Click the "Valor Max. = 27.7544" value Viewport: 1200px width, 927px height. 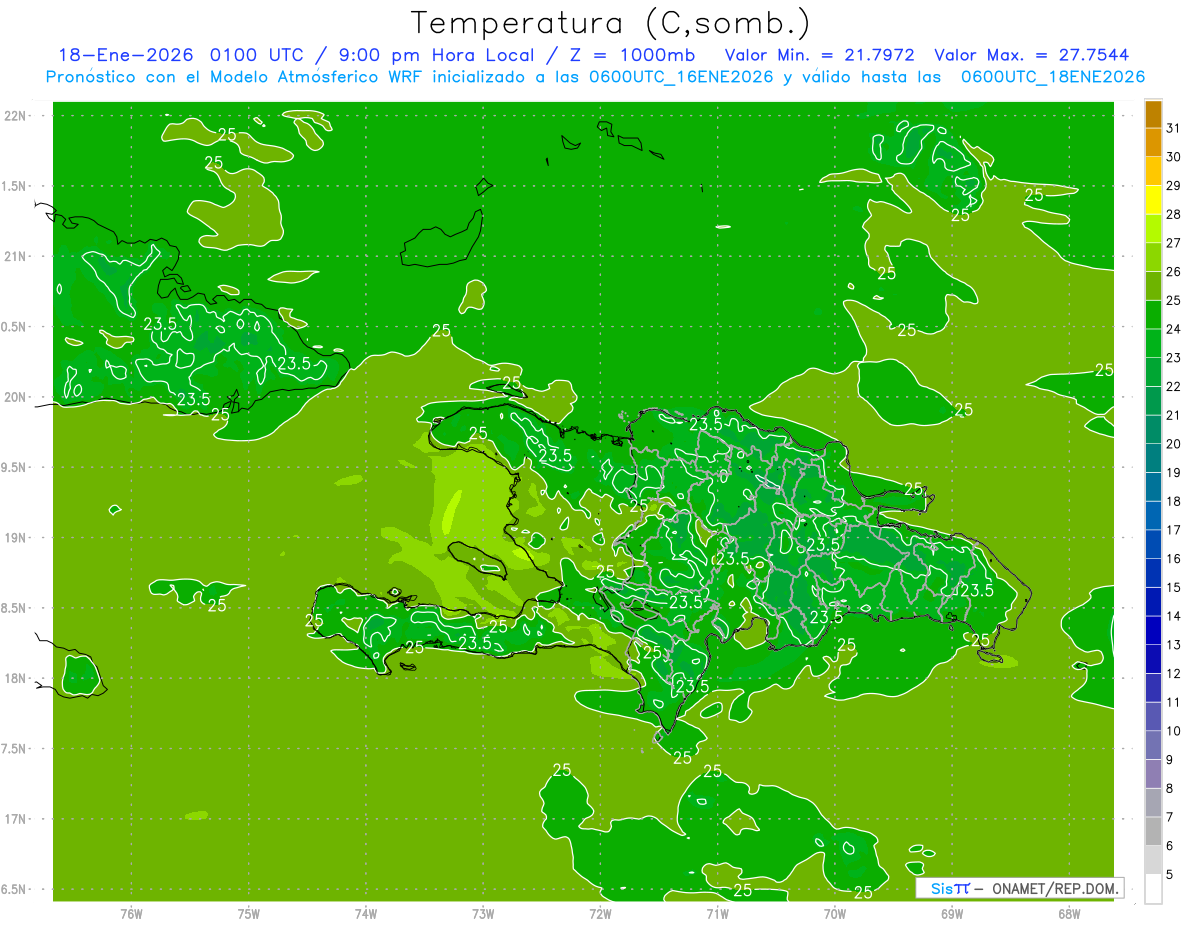tap(1032, 55)
